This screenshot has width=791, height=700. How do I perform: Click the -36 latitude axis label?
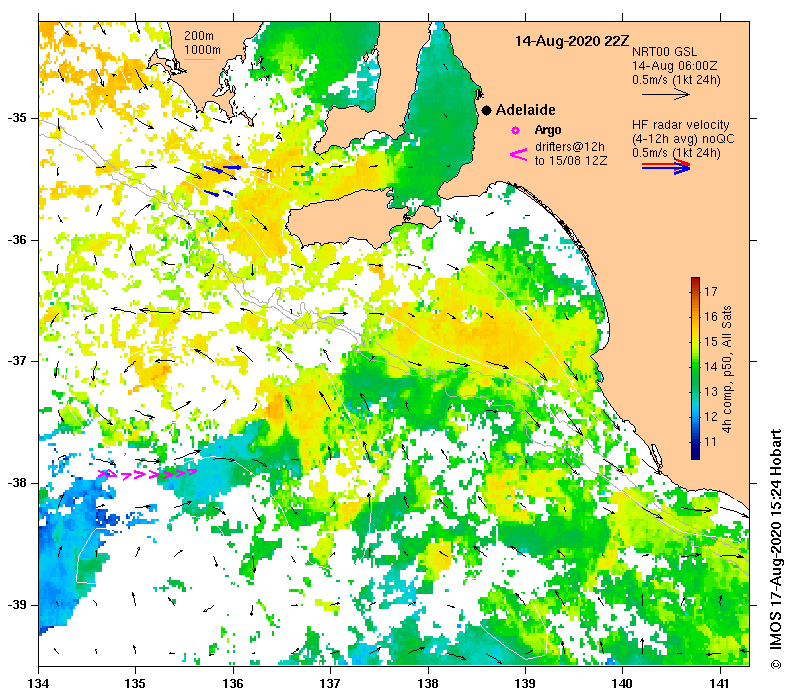click(17, 240)
